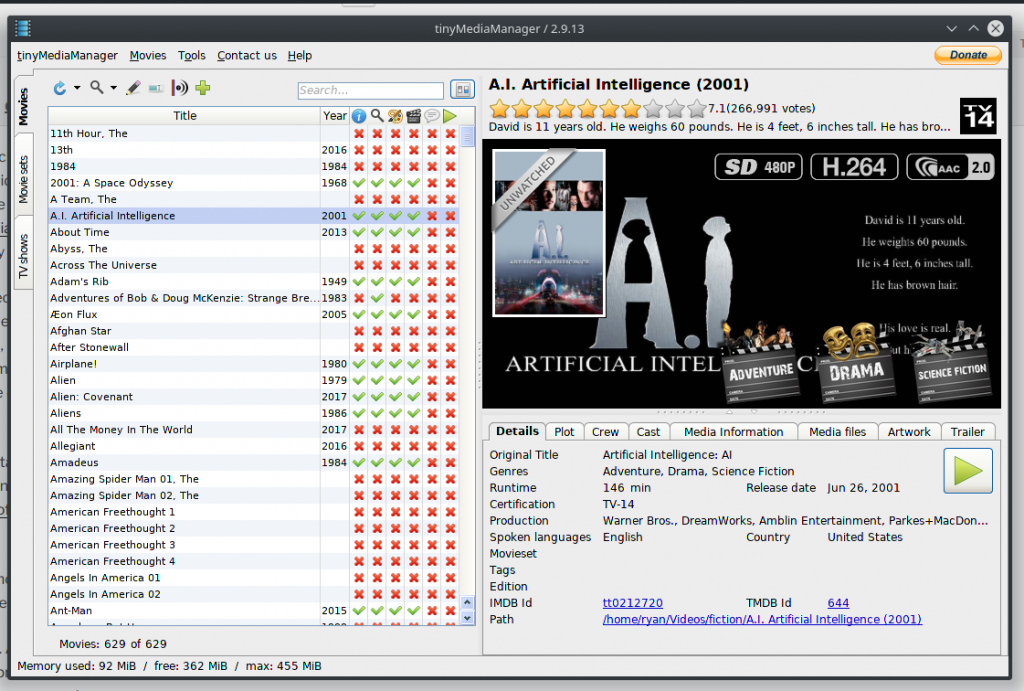Sort the list by Year column
The height and width of the screenshot is (691, 1024).
click(x=334, y=116)
